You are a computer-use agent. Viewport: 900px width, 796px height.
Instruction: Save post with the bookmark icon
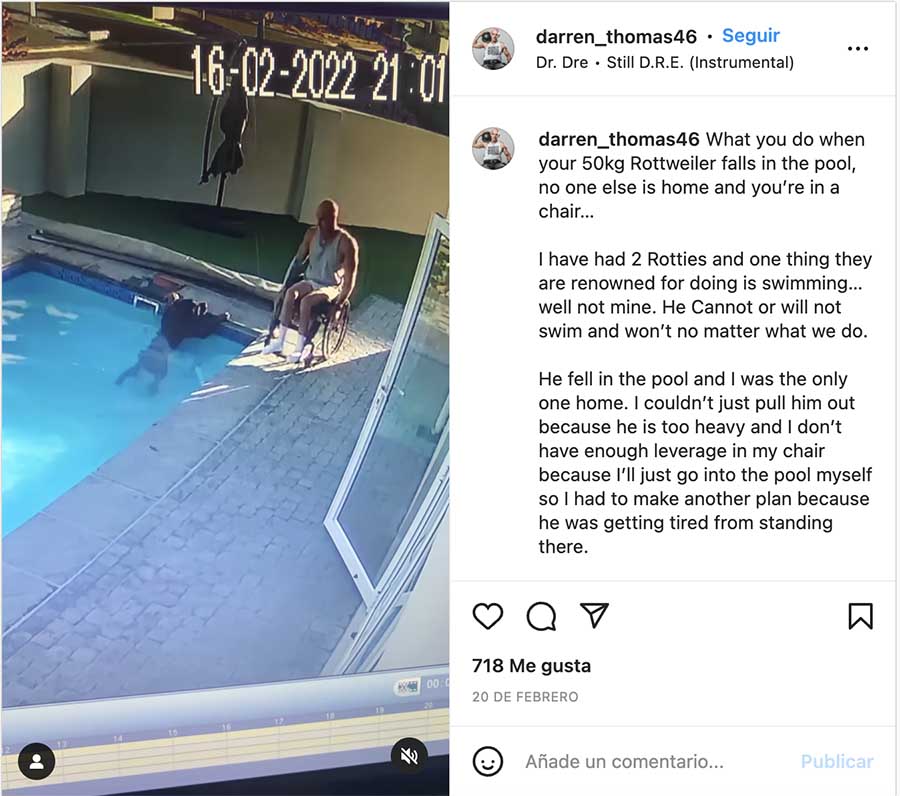point(860,616)
